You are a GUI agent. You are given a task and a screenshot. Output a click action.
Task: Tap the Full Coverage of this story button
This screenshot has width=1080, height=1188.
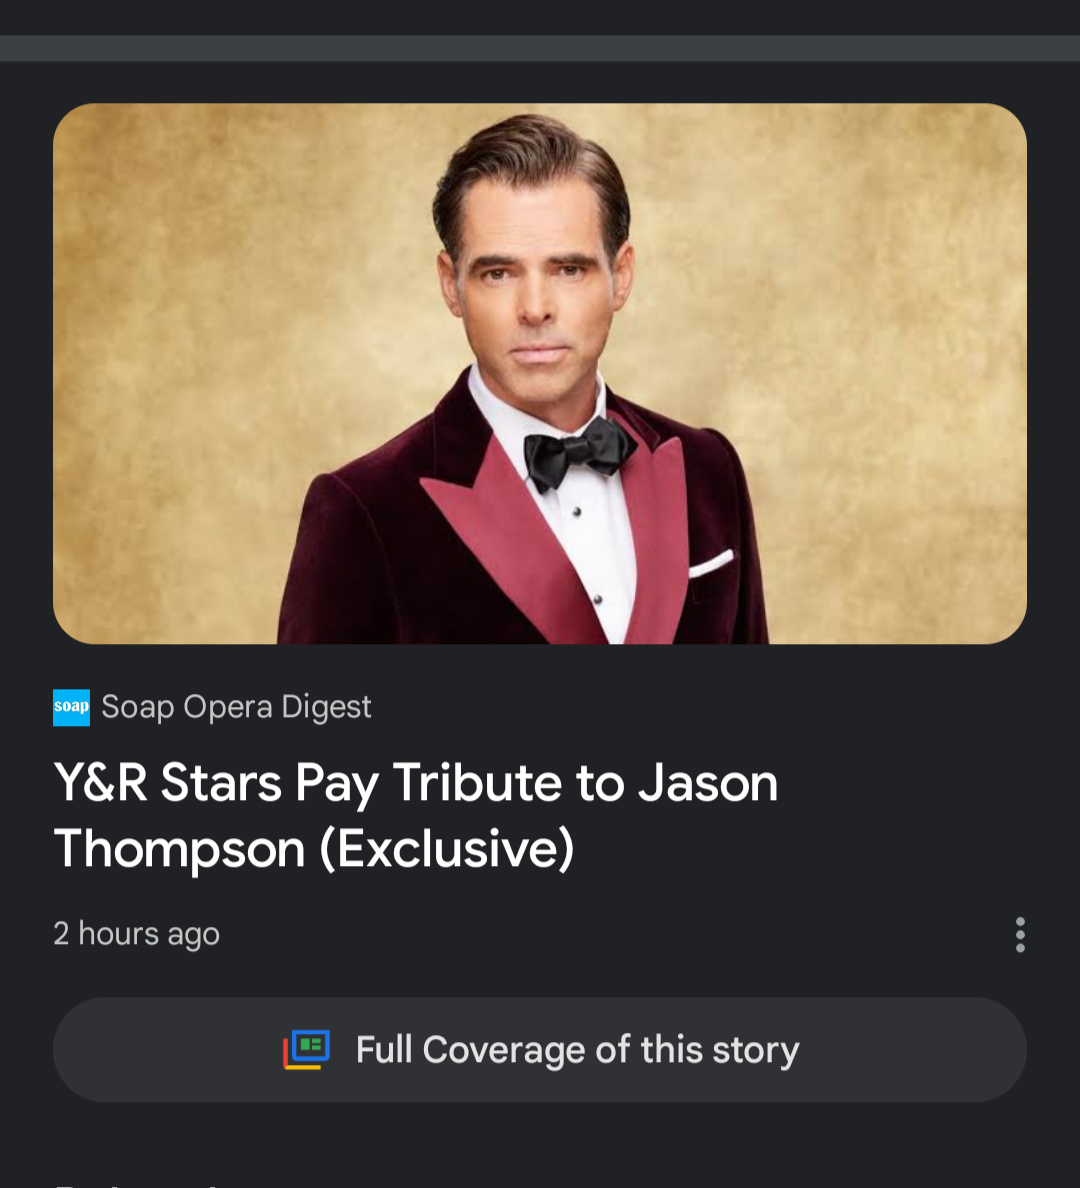[x=540, y=1049]
